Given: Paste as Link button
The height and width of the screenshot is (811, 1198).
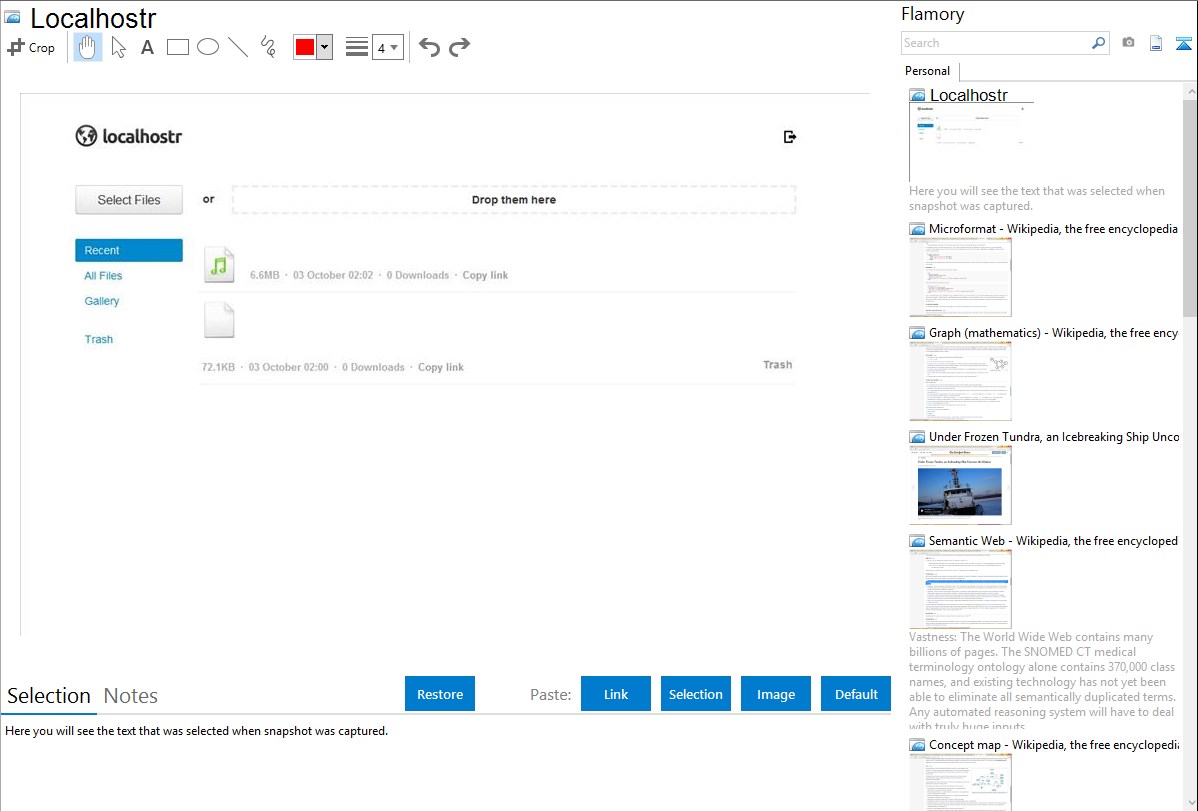Looking at the screenshot, I should point(616,694).
